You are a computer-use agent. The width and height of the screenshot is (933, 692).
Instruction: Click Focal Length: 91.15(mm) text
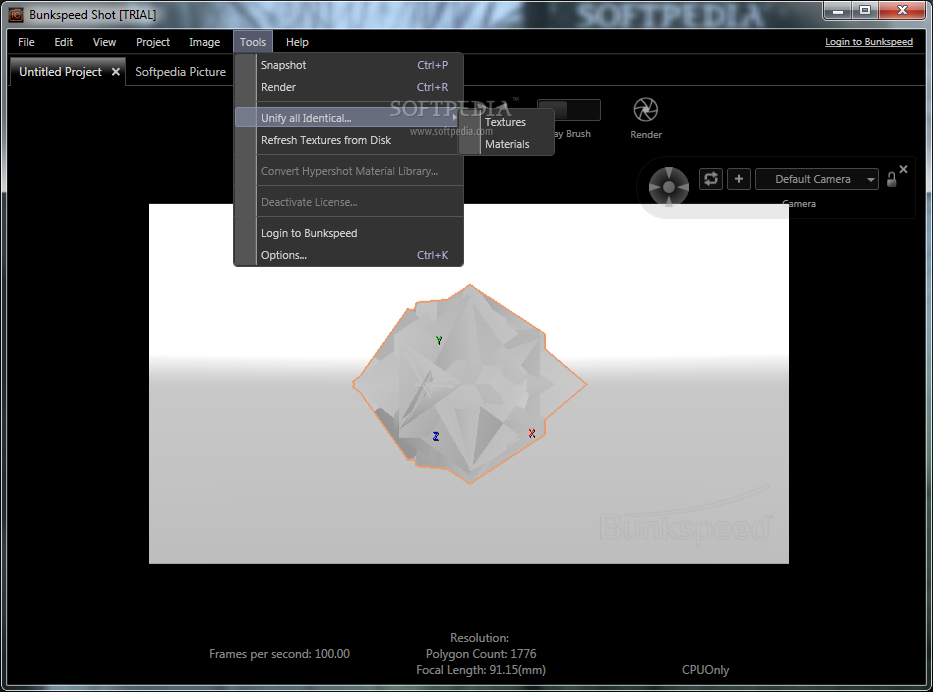(x=481, y=670)
